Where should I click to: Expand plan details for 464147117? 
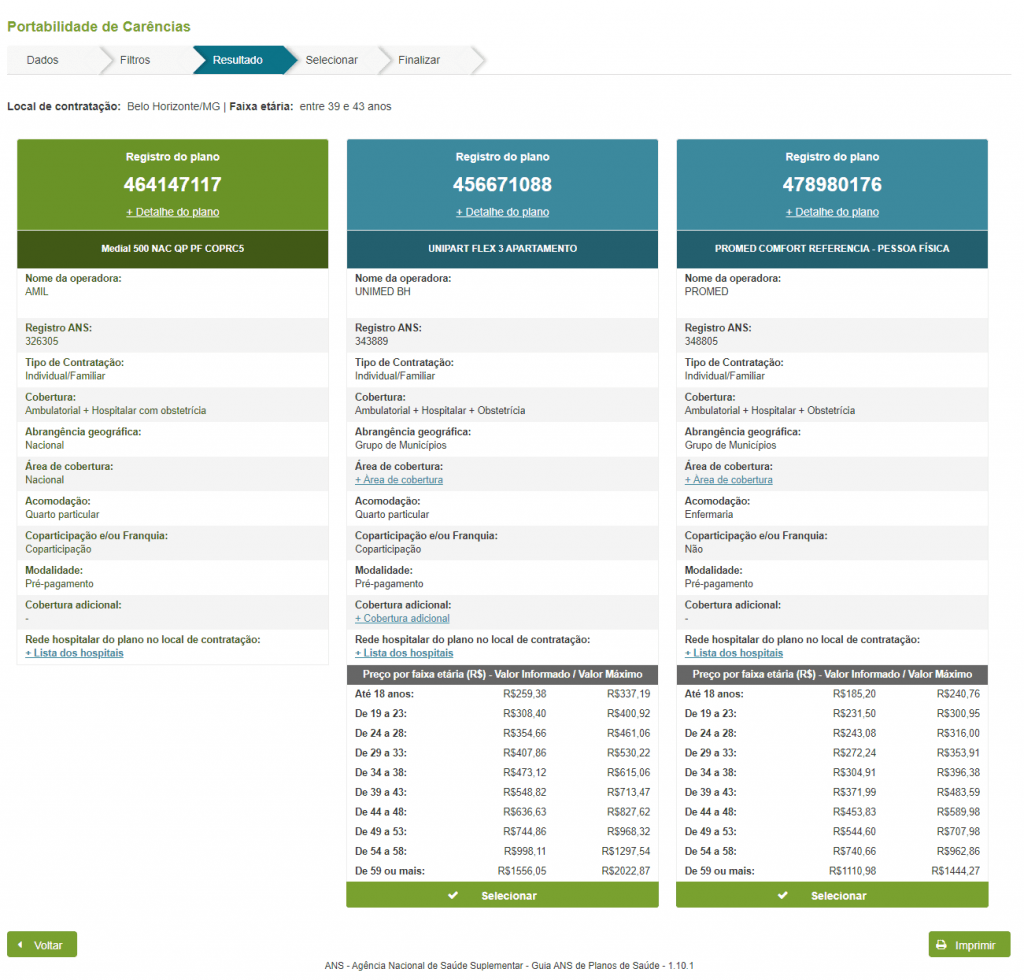click(172, 212)
